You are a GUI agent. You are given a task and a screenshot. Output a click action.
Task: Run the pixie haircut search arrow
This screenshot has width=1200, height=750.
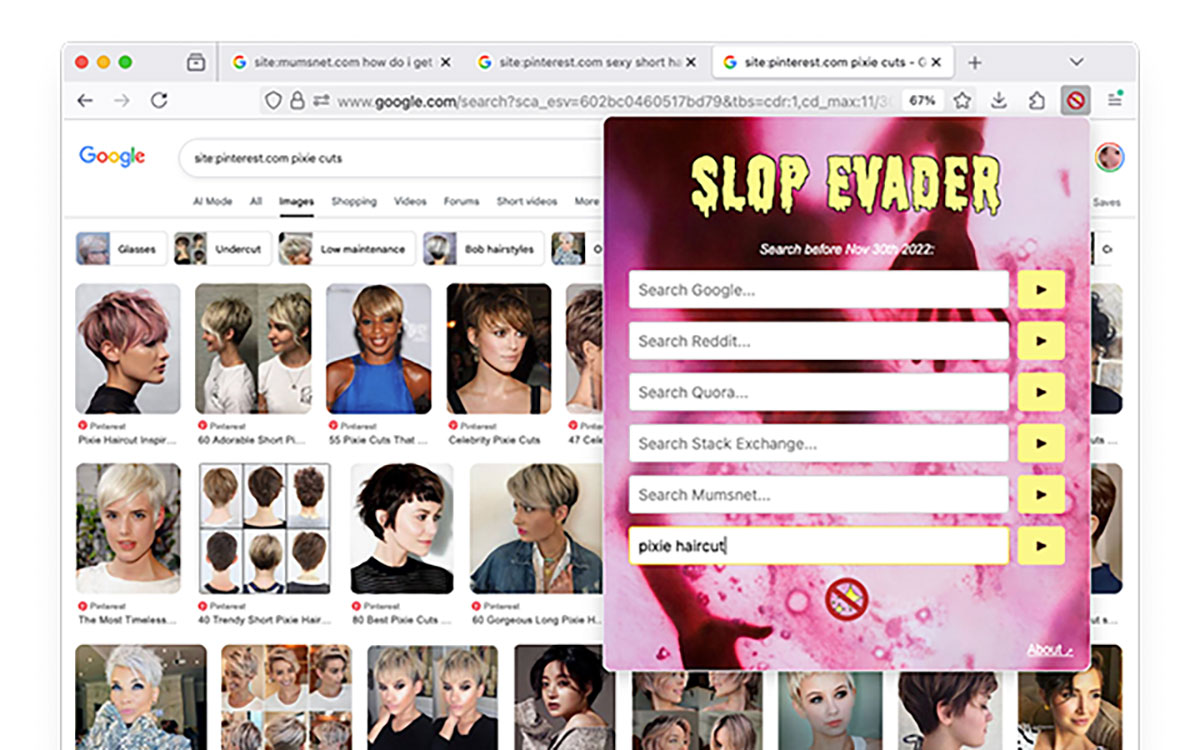point(1042,545)
